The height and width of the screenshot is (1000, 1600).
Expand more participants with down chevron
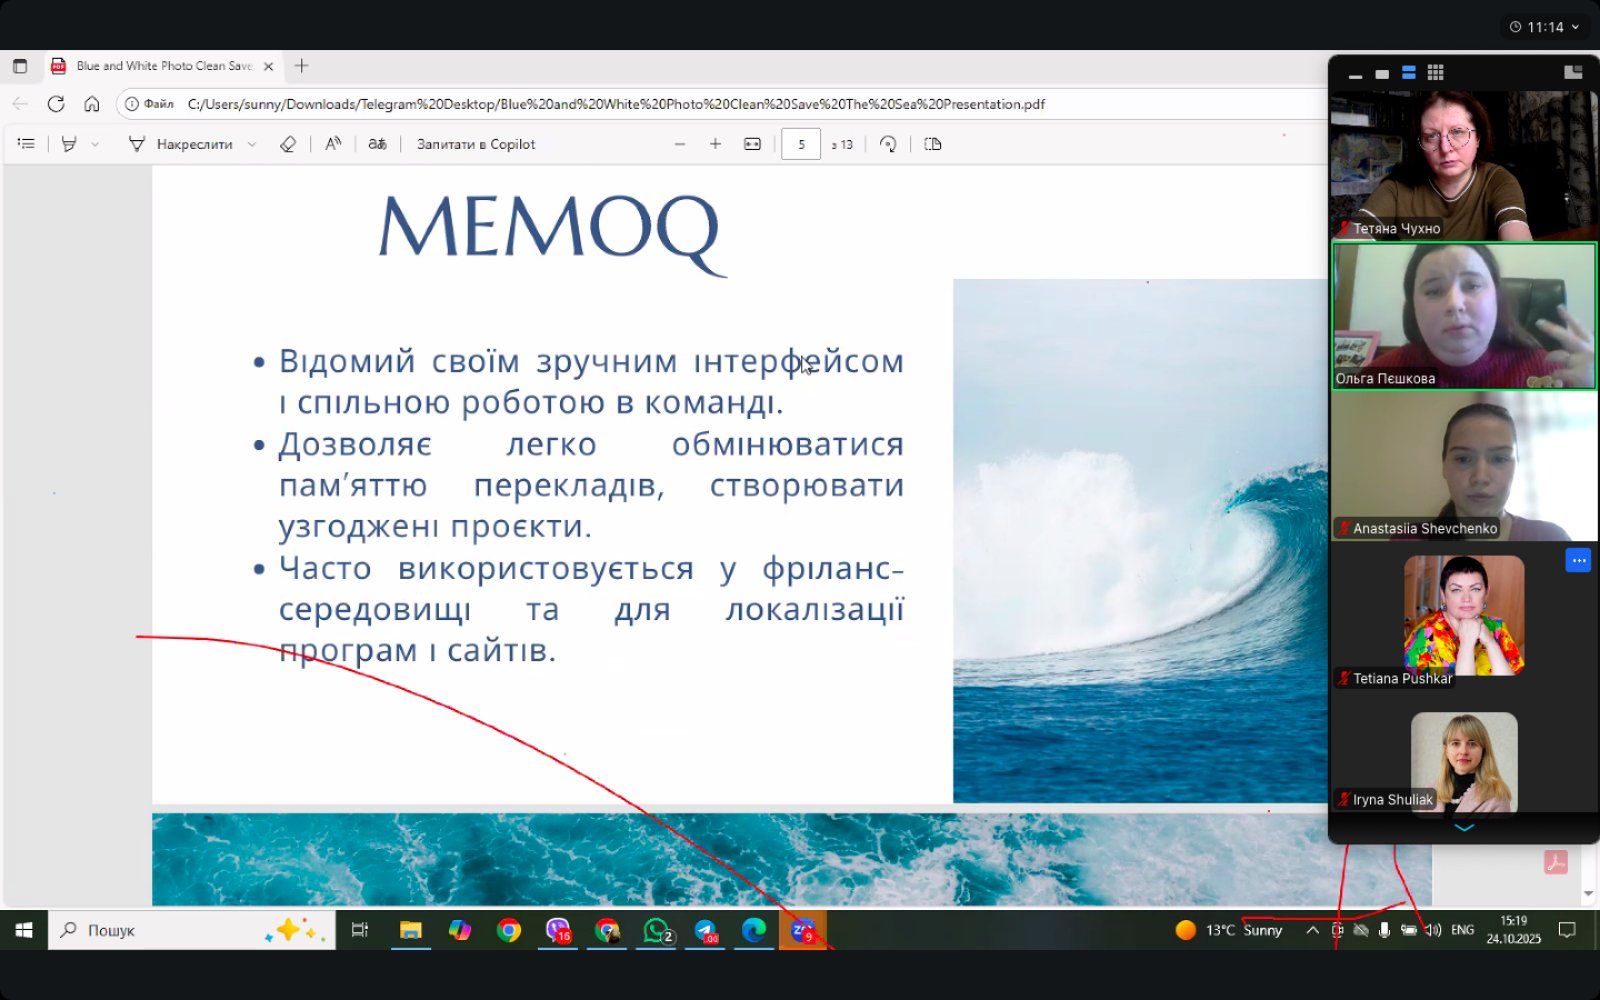click(1464, 828)
